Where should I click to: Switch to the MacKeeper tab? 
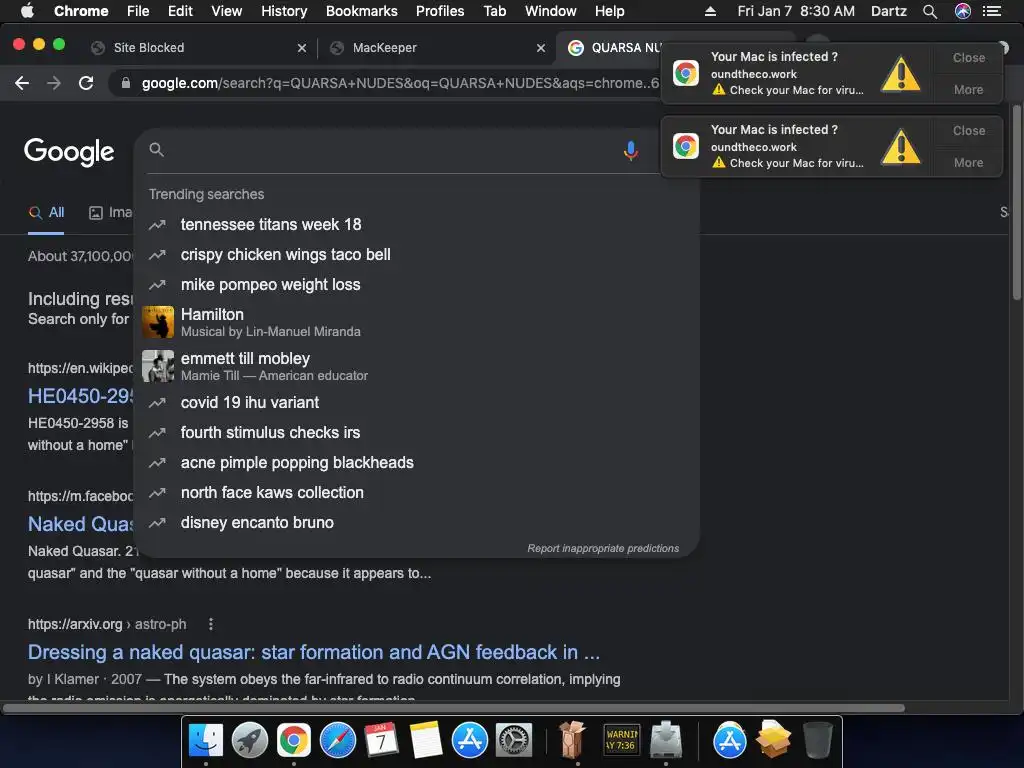click(x=436, y=48)
